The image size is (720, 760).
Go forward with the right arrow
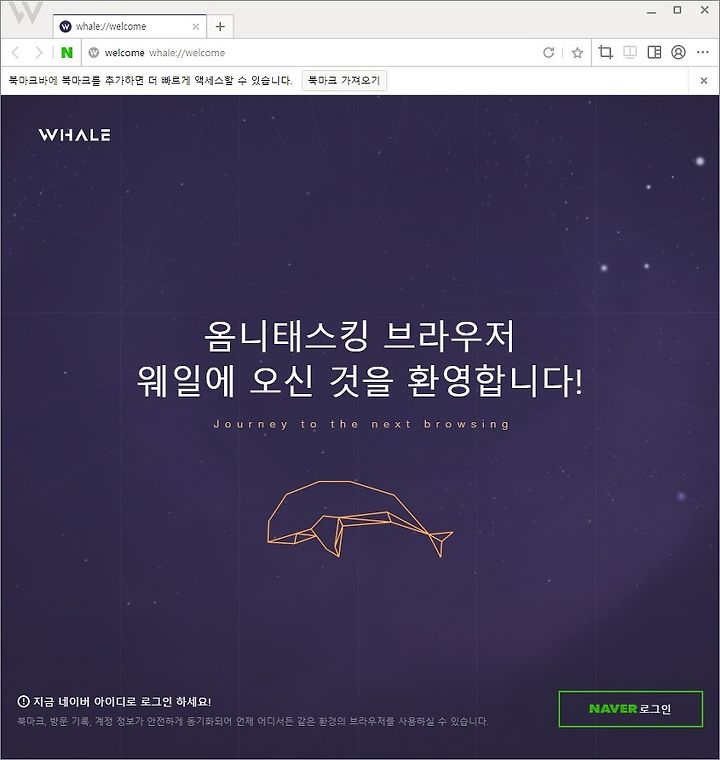click(39, 52)
